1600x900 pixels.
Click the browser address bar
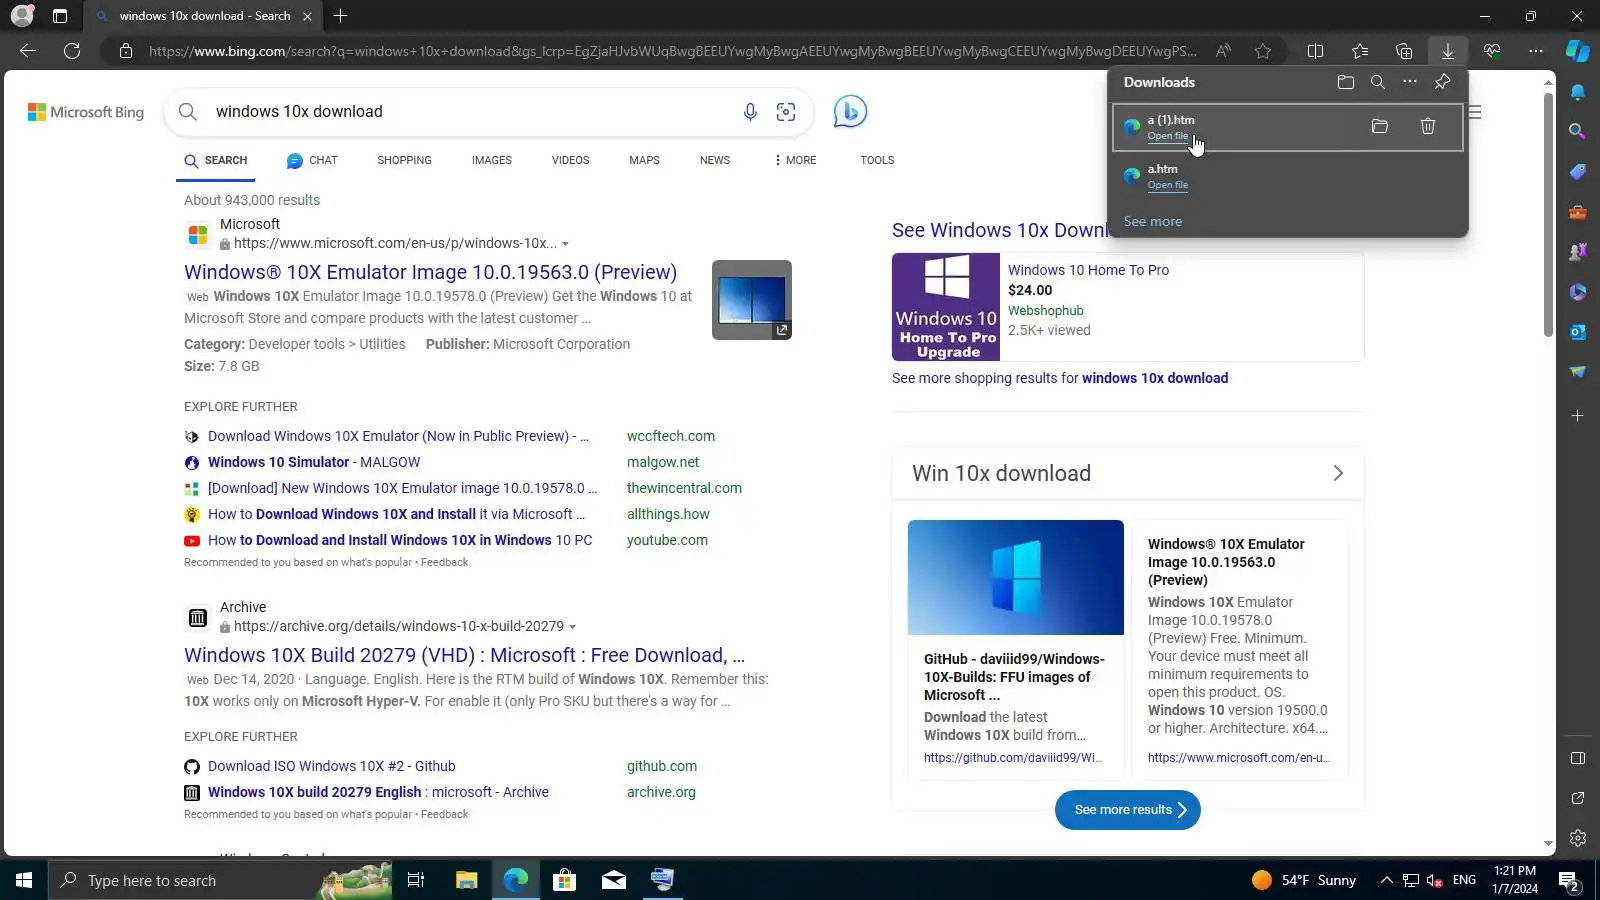[672, 51]
